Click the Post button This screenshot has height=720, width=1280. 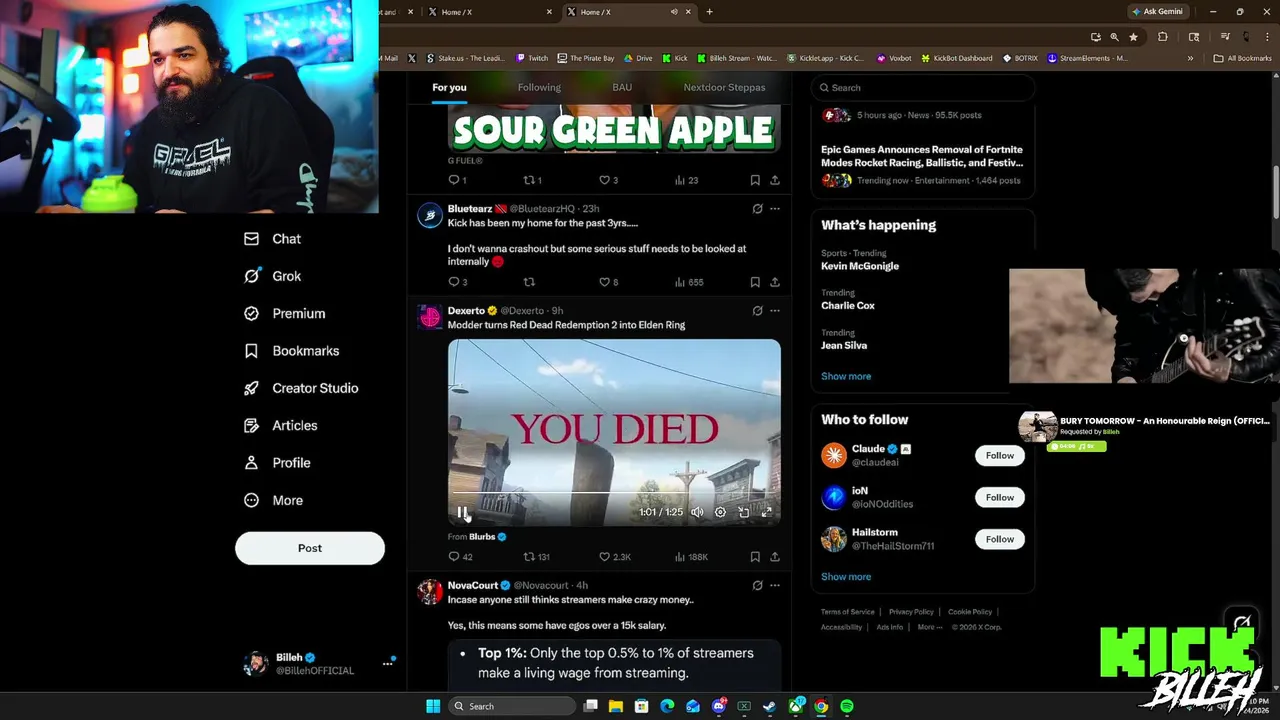click(310, 548)
